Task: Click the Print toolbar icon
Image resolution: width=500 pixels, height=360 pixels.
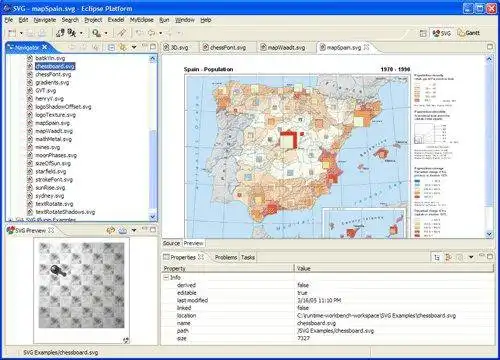Action: [42, 33]
